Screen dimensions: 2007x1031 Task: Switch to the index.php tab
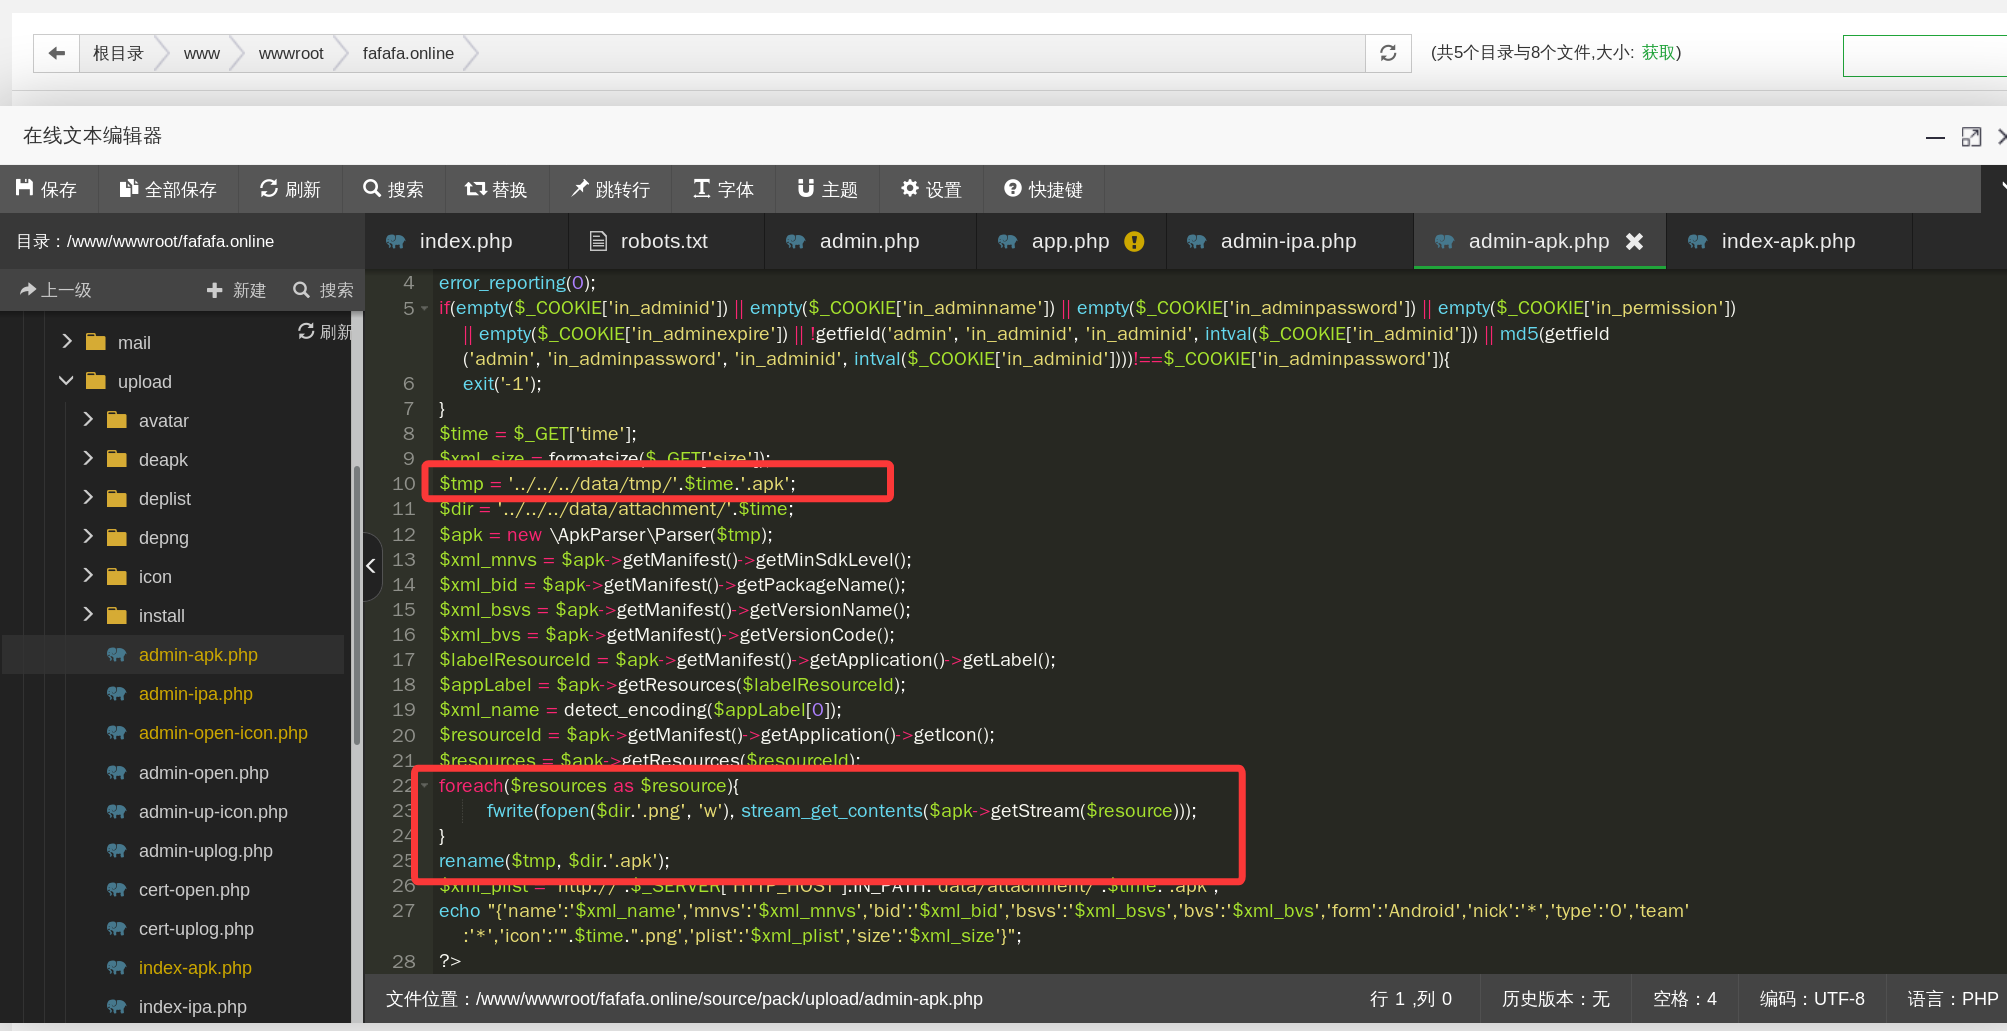click(466, 241)
